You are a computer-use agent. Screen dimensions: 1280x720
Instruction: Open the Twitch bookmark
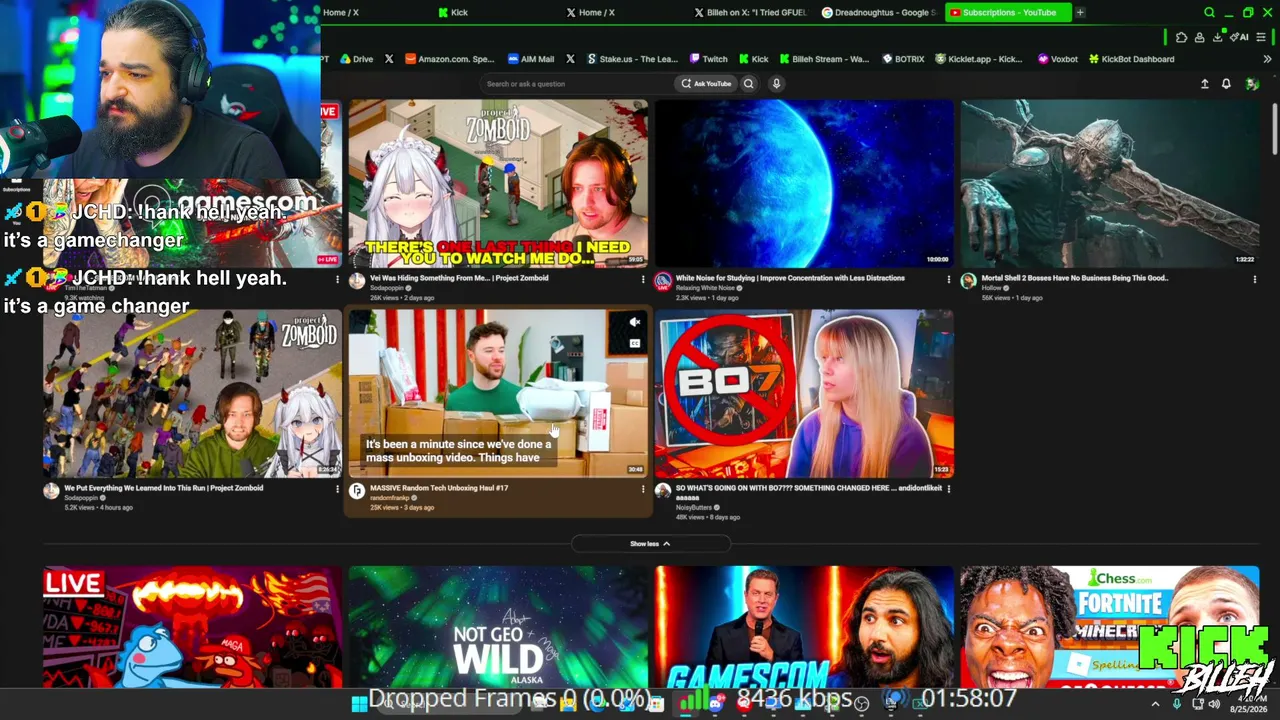click(x=709, y=59)
